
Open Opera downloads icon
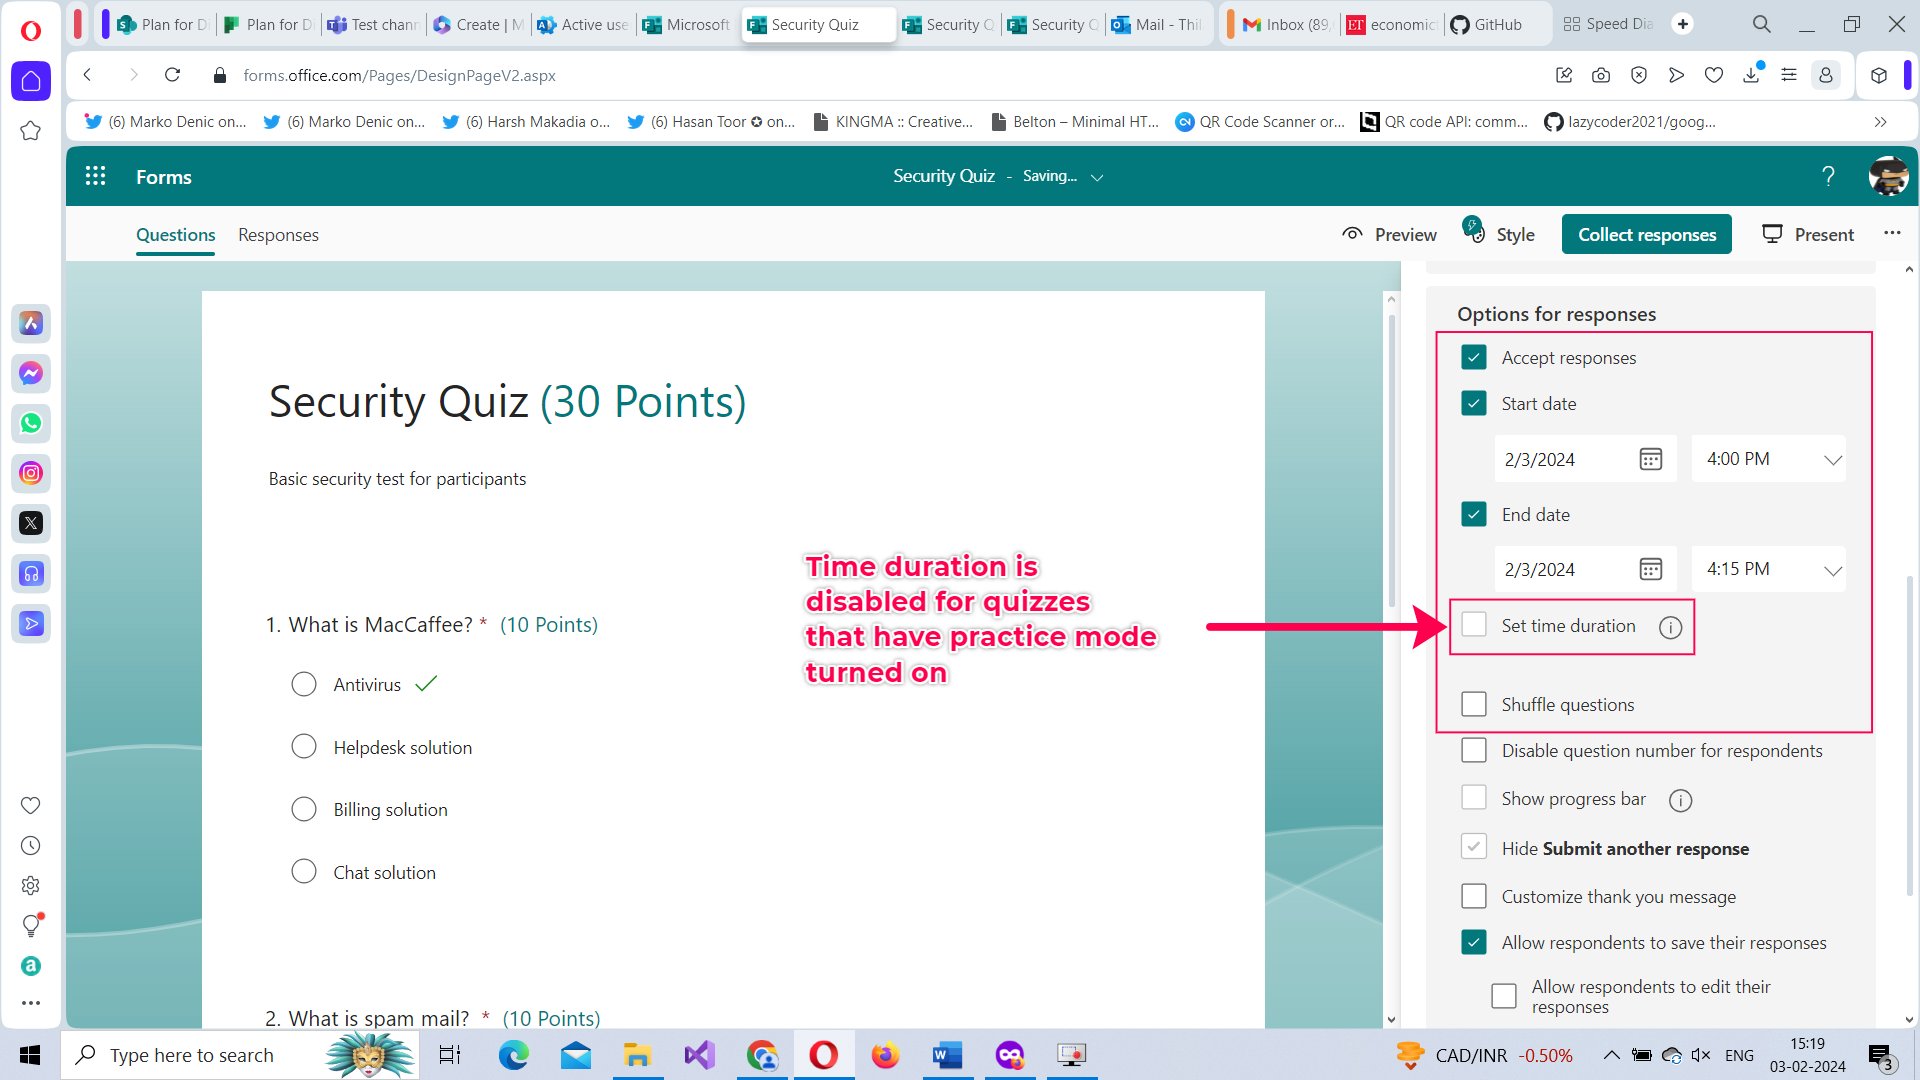point(1751,75)
